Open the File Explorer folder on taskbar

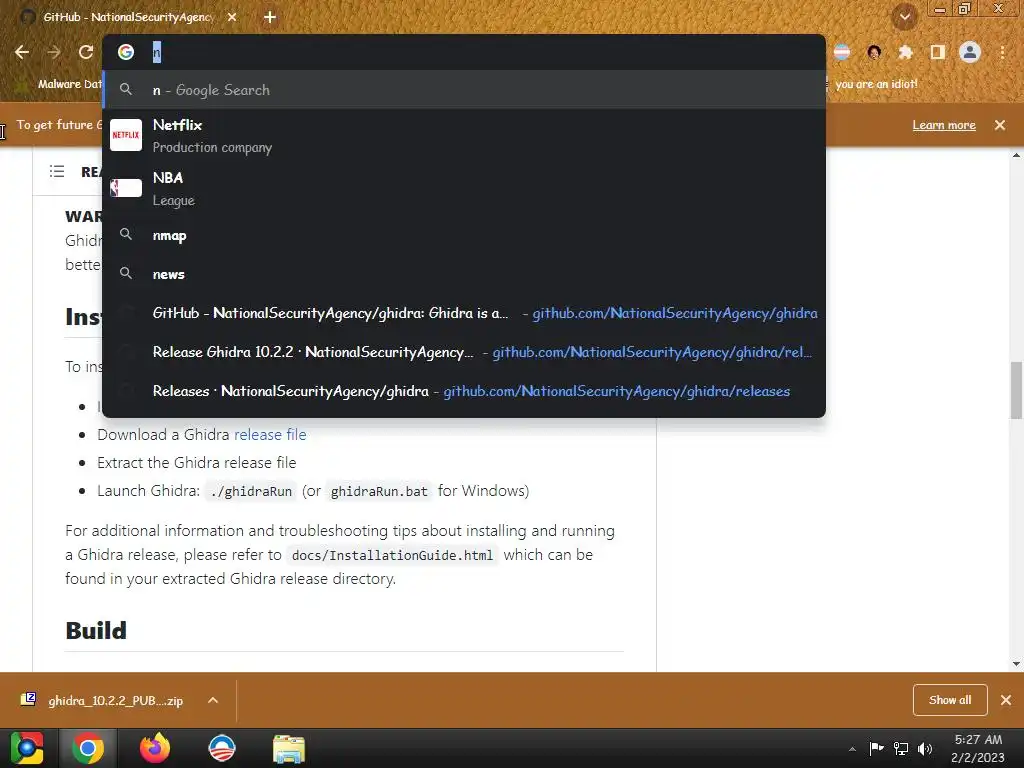click(x=289, y=749)
